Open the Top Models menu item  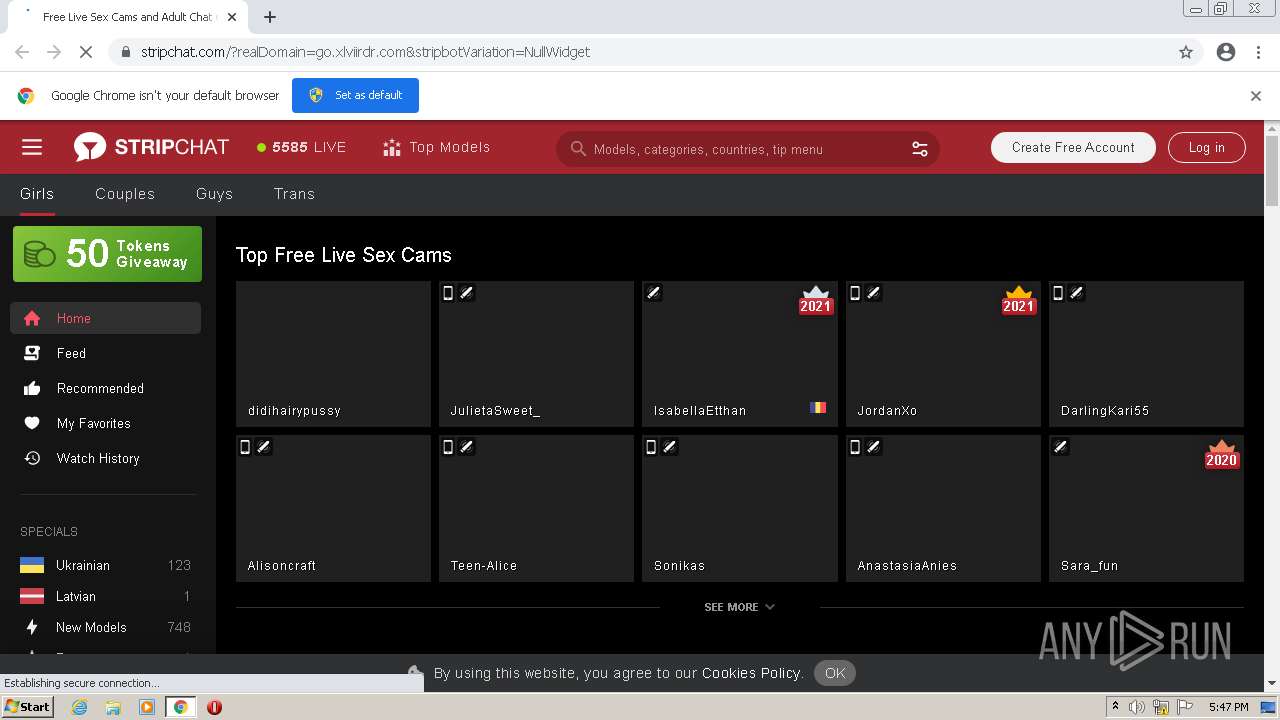tap(436, 147)
